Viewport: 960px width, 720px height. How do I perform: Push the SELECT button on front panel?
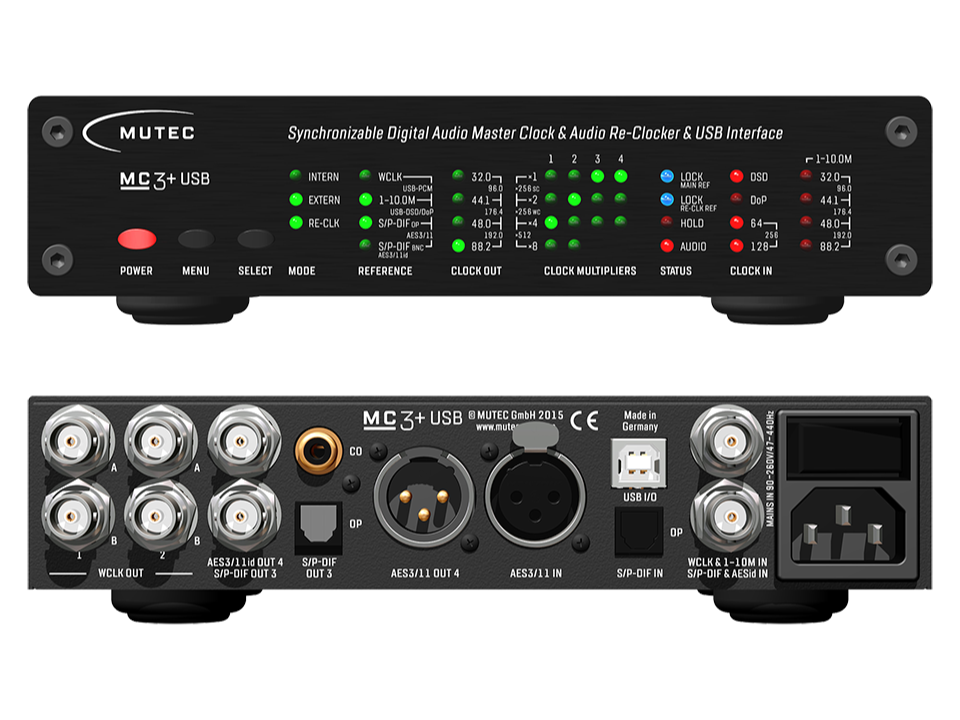pos(255,239)
